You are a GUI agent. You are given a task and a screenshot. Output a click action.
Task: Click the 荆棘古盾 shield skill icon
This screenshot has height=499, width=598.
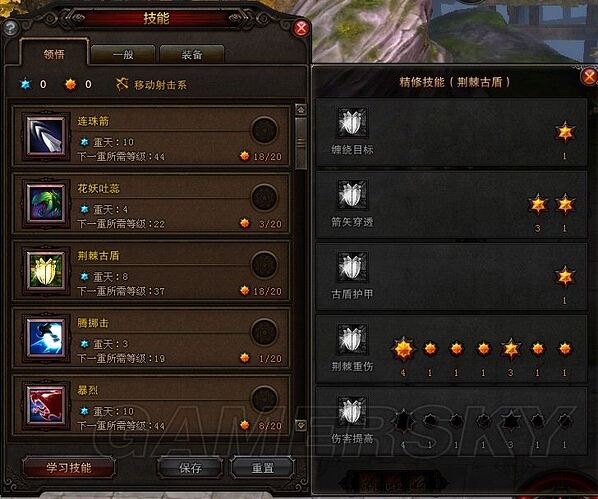coord(46,270)
